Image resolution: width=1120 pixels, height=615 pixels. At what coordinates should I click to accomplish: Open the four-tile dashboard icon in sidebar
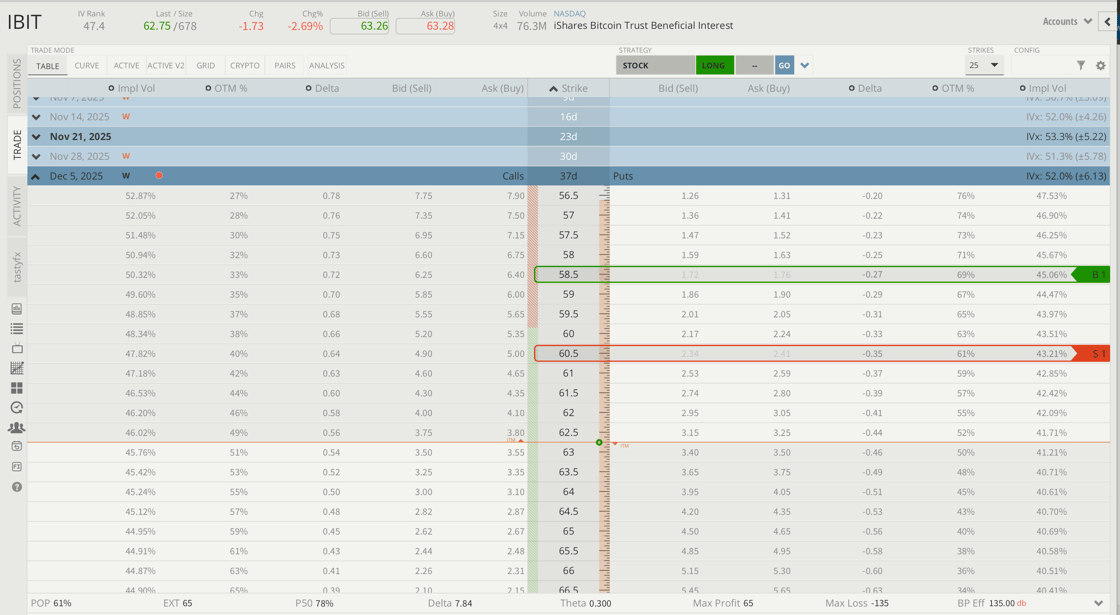[x=16, y=388]
